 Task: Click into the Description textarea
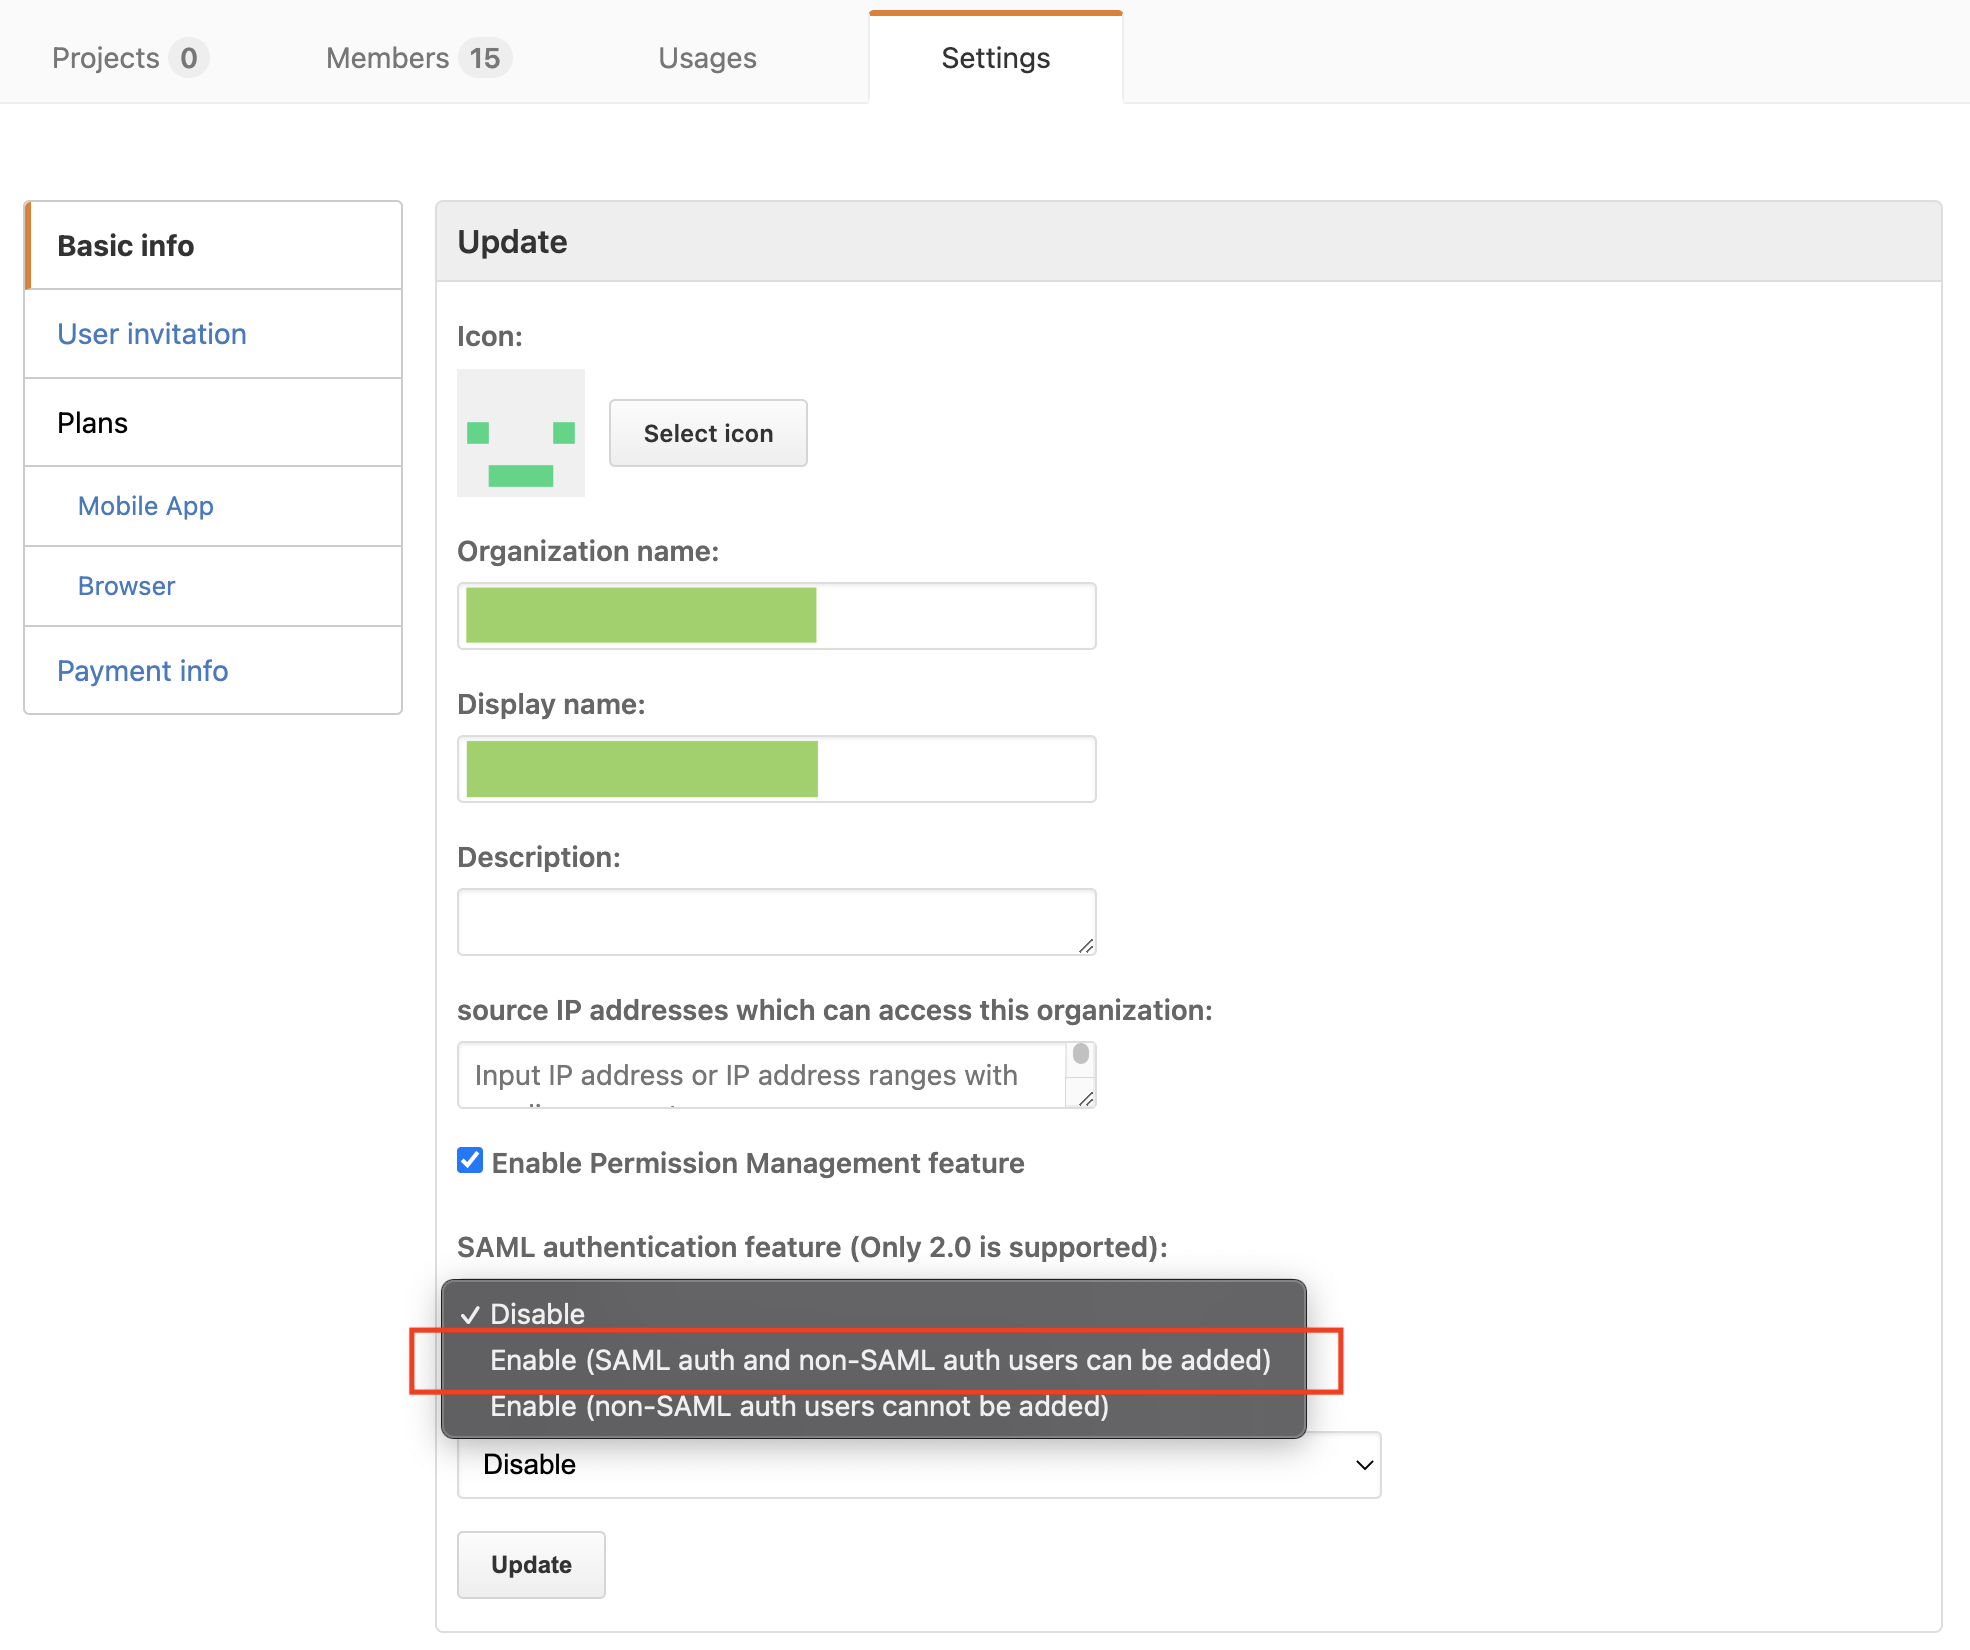(776, 922)
